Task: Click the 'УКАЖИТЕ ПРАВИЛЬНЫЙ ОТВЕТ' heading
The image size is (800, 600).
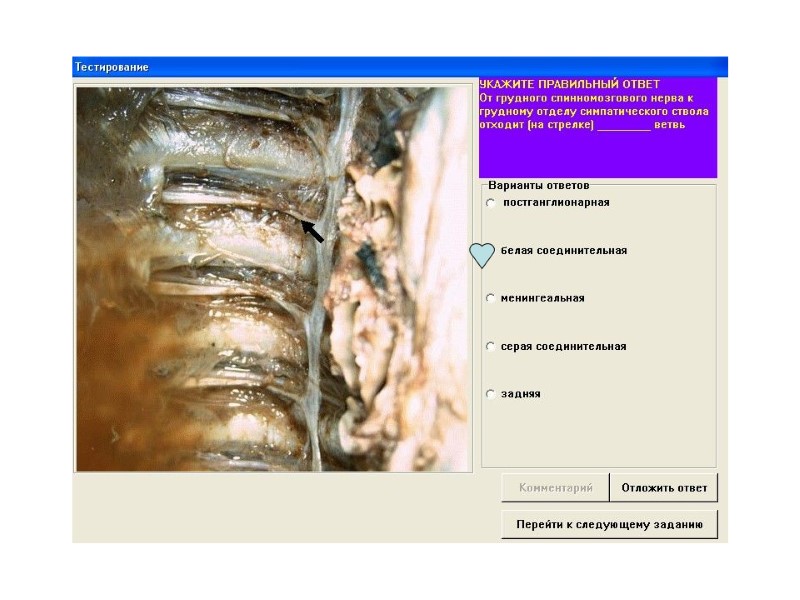Action: click(569, 84)
